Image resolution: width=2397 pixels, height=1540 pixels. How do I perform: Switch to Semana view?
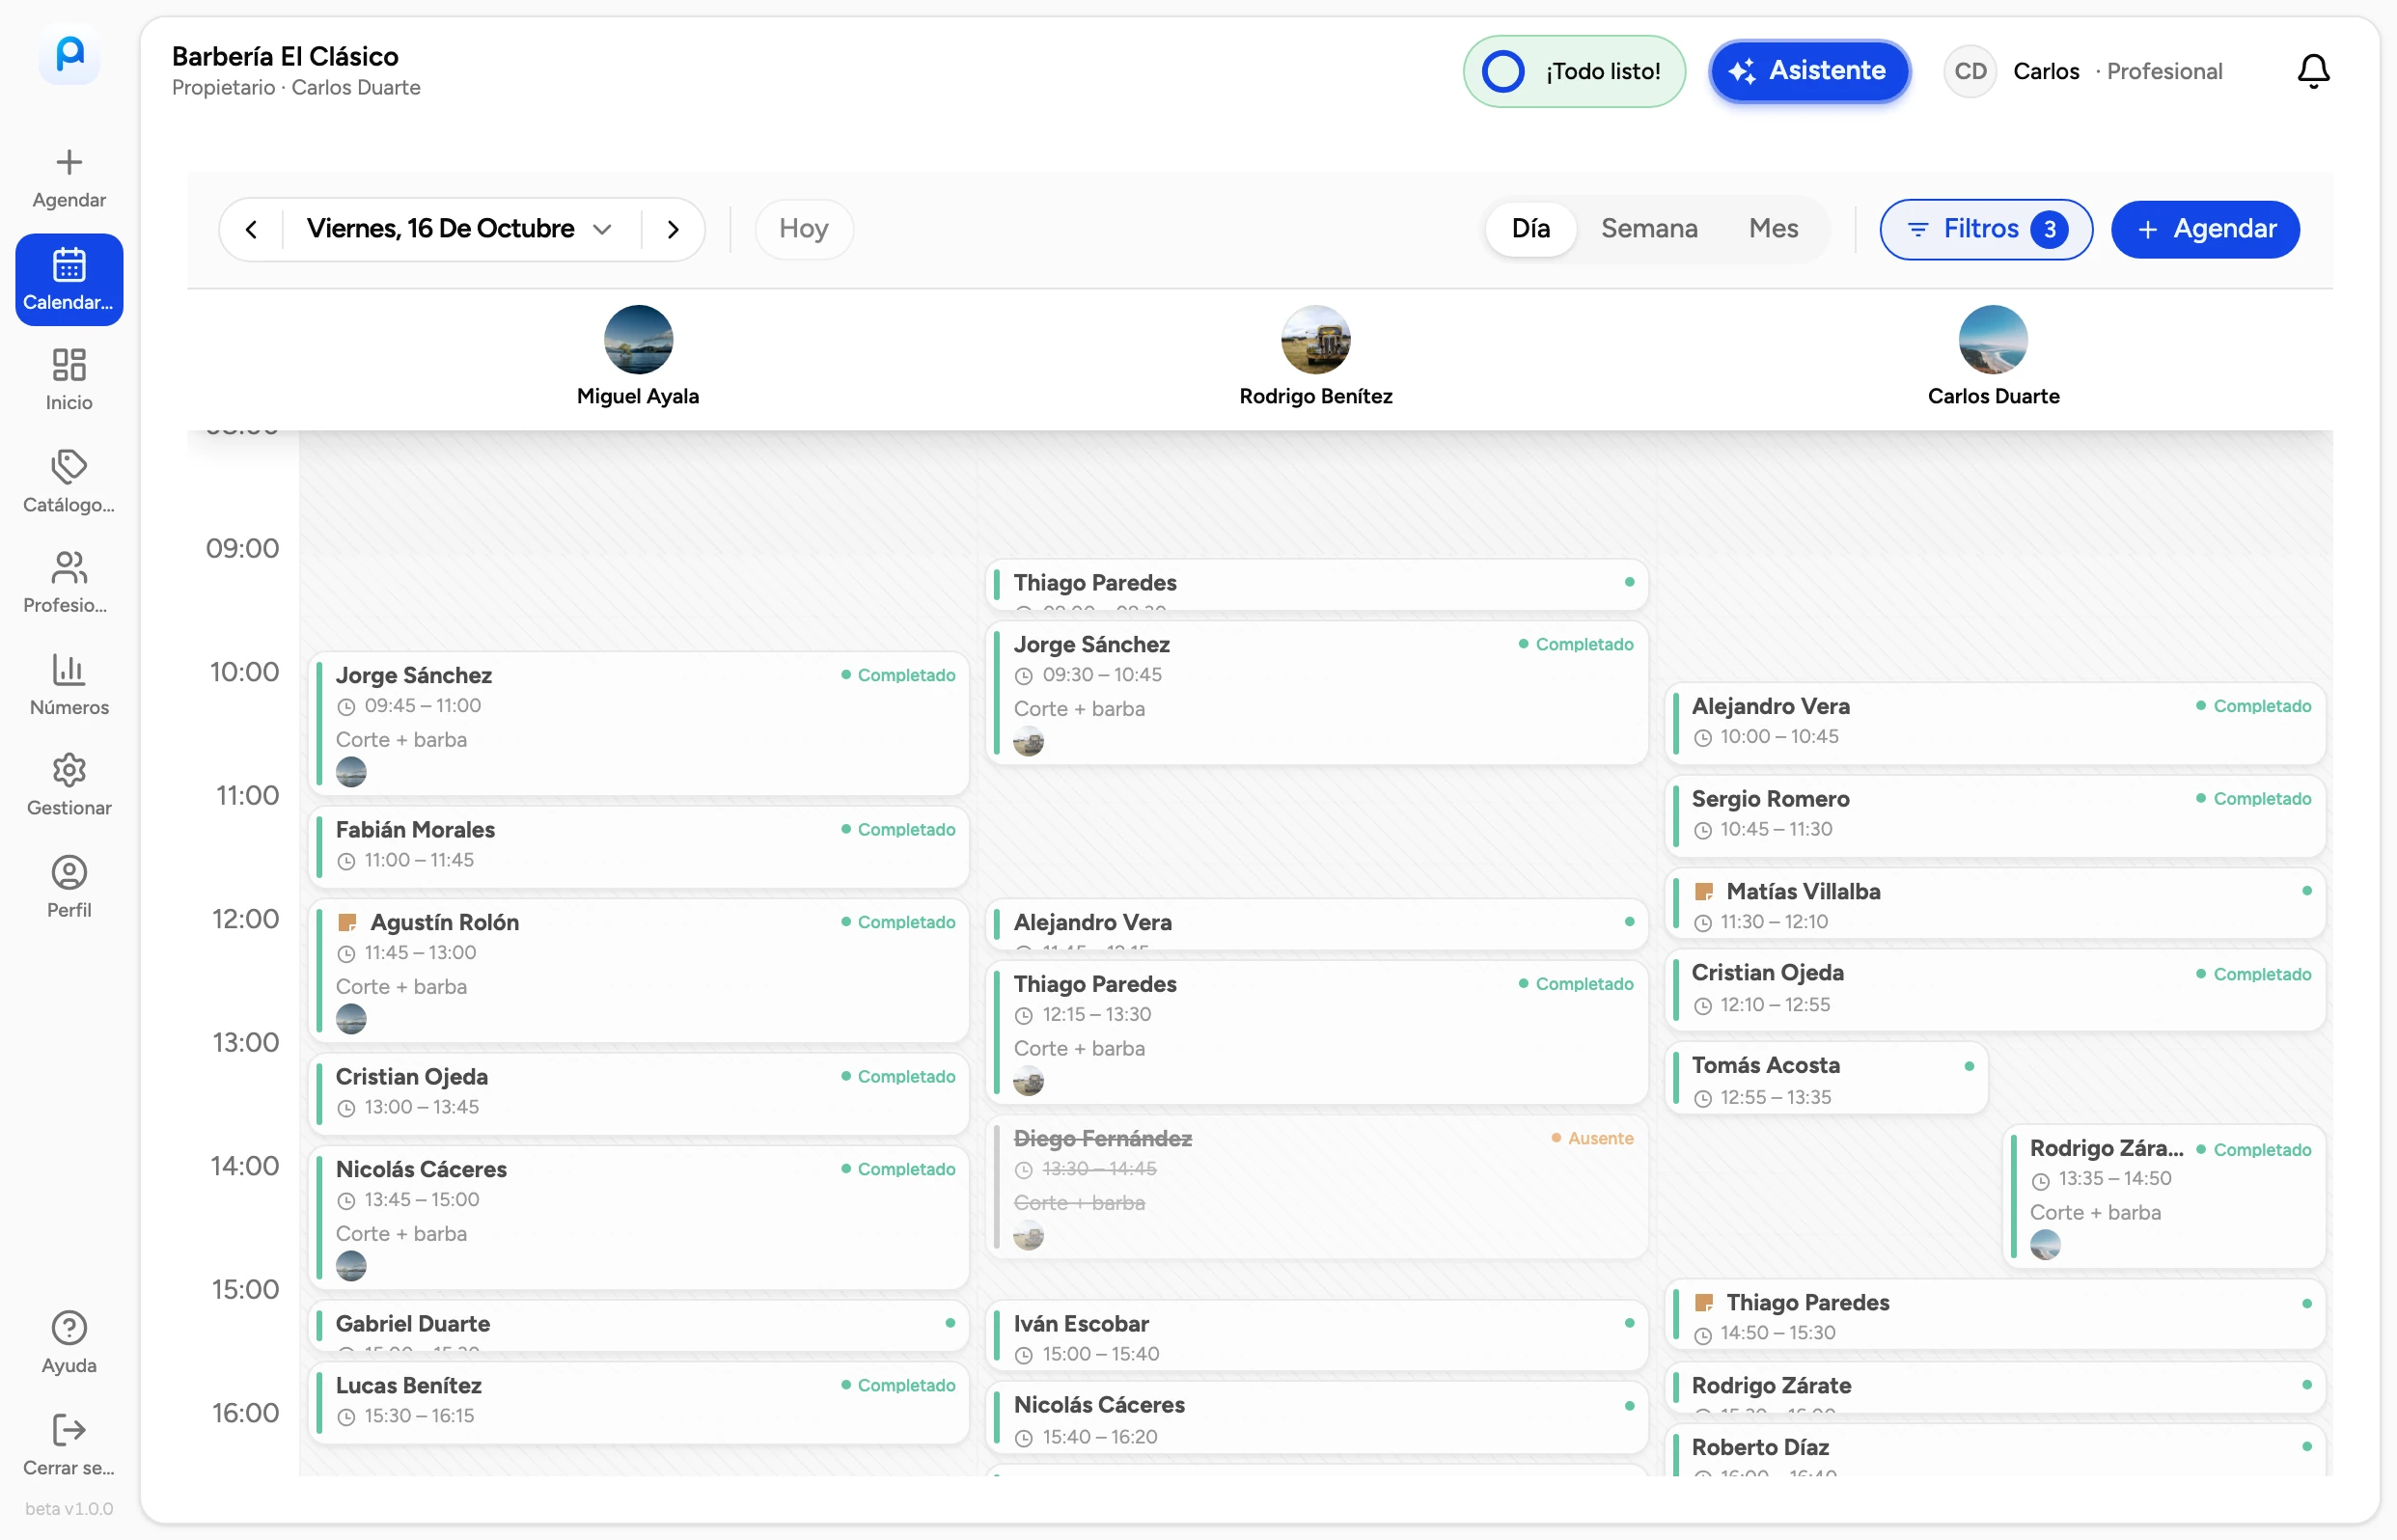[x=1649, y=229]
